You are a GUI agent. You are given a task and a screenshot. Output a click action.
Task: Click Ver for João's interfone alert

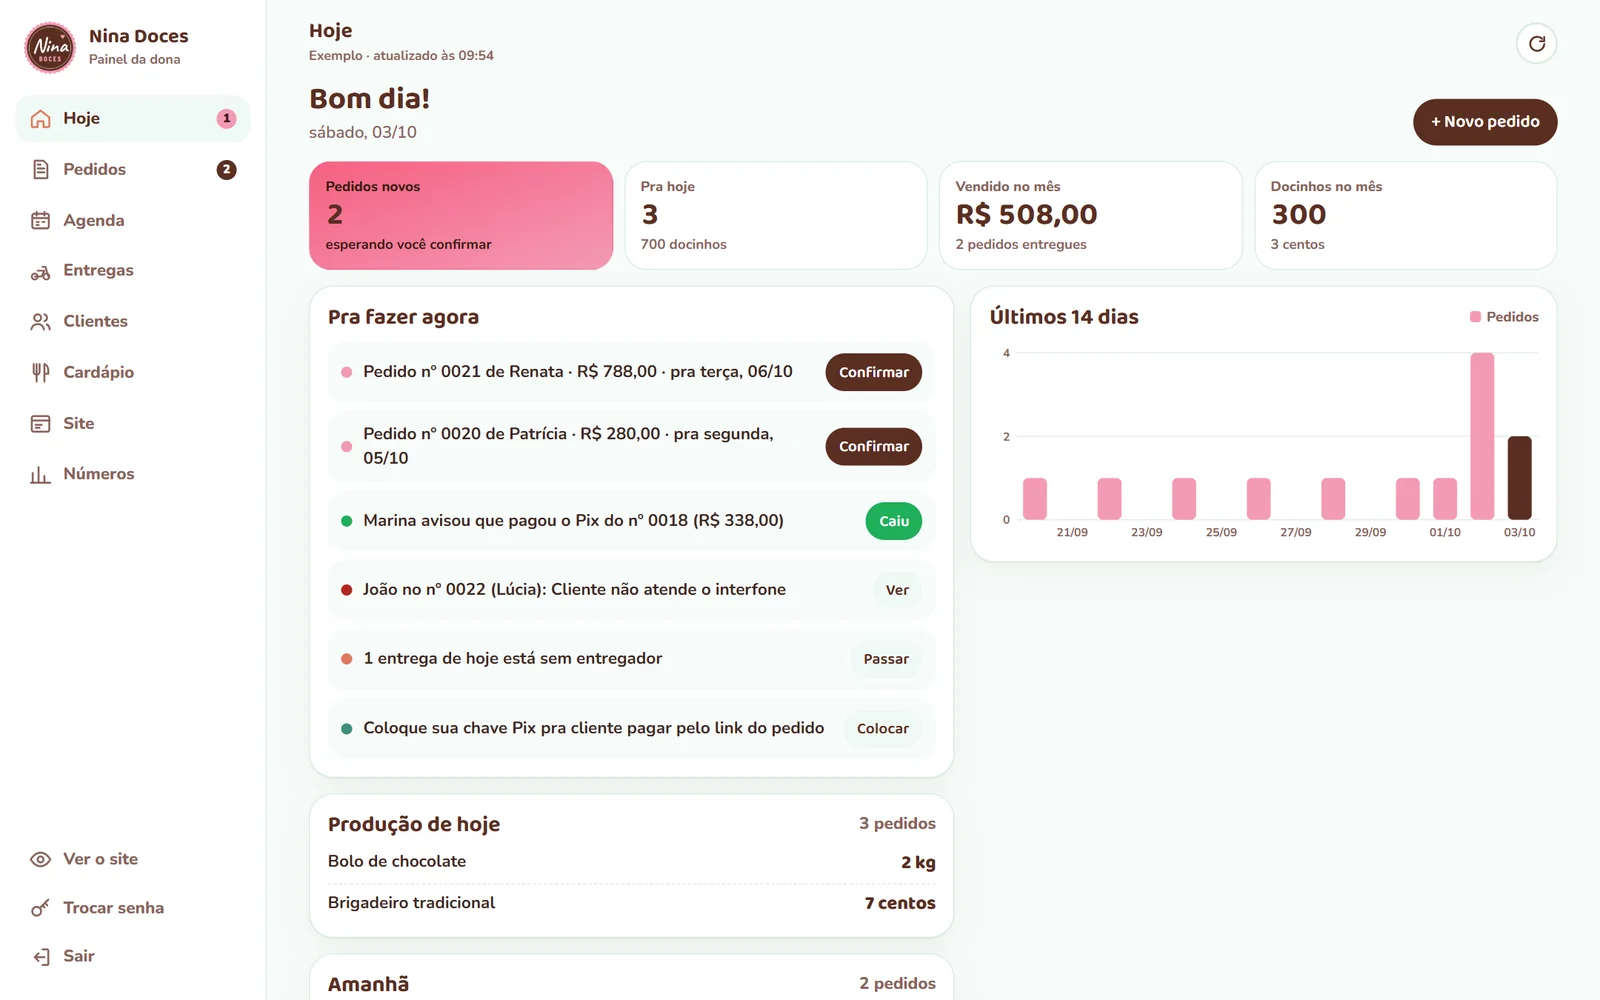[x=897, y=590]
